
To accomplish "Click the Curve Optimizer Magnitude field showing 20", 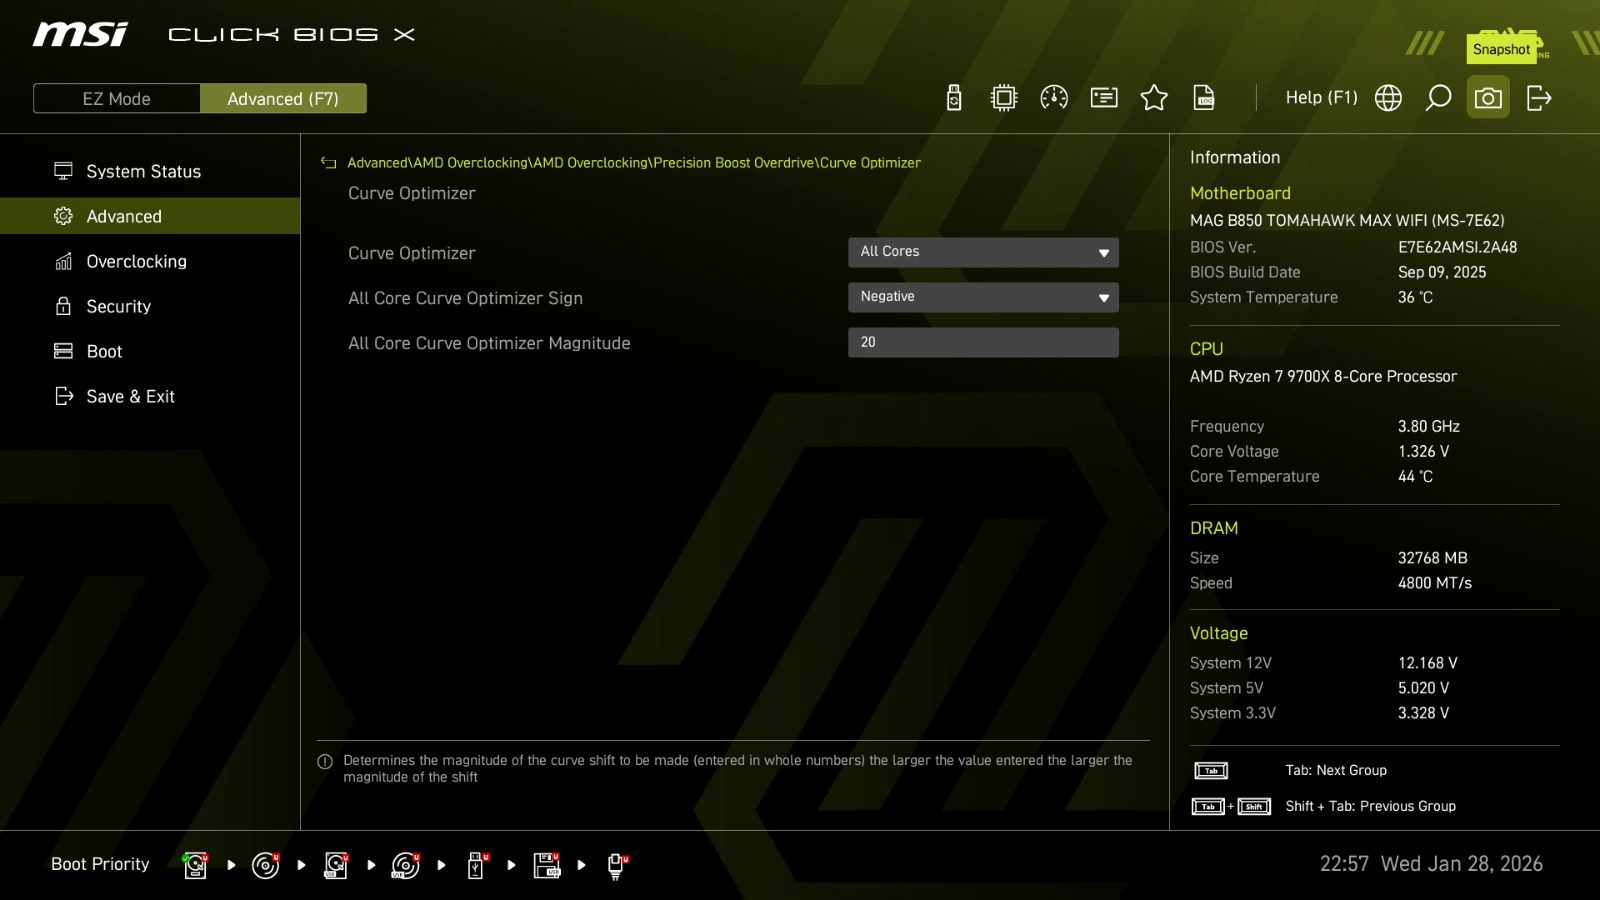I will 983,342.
